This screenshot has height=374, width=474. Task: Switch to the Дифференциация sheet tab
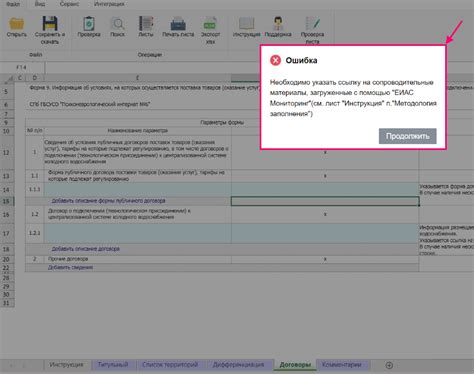click(238, 365)
